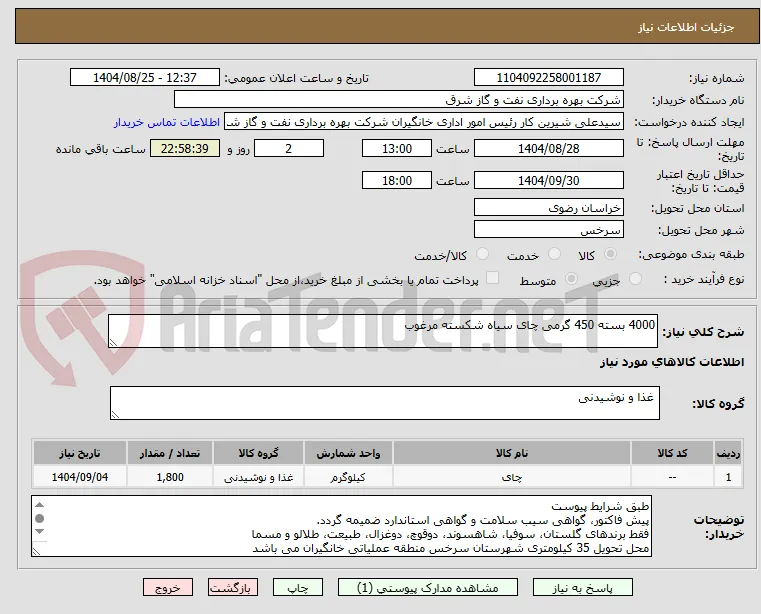761x614 pixels.
Task: Click the کیلوگرم unit cell
Action: [x=348, y=477]
